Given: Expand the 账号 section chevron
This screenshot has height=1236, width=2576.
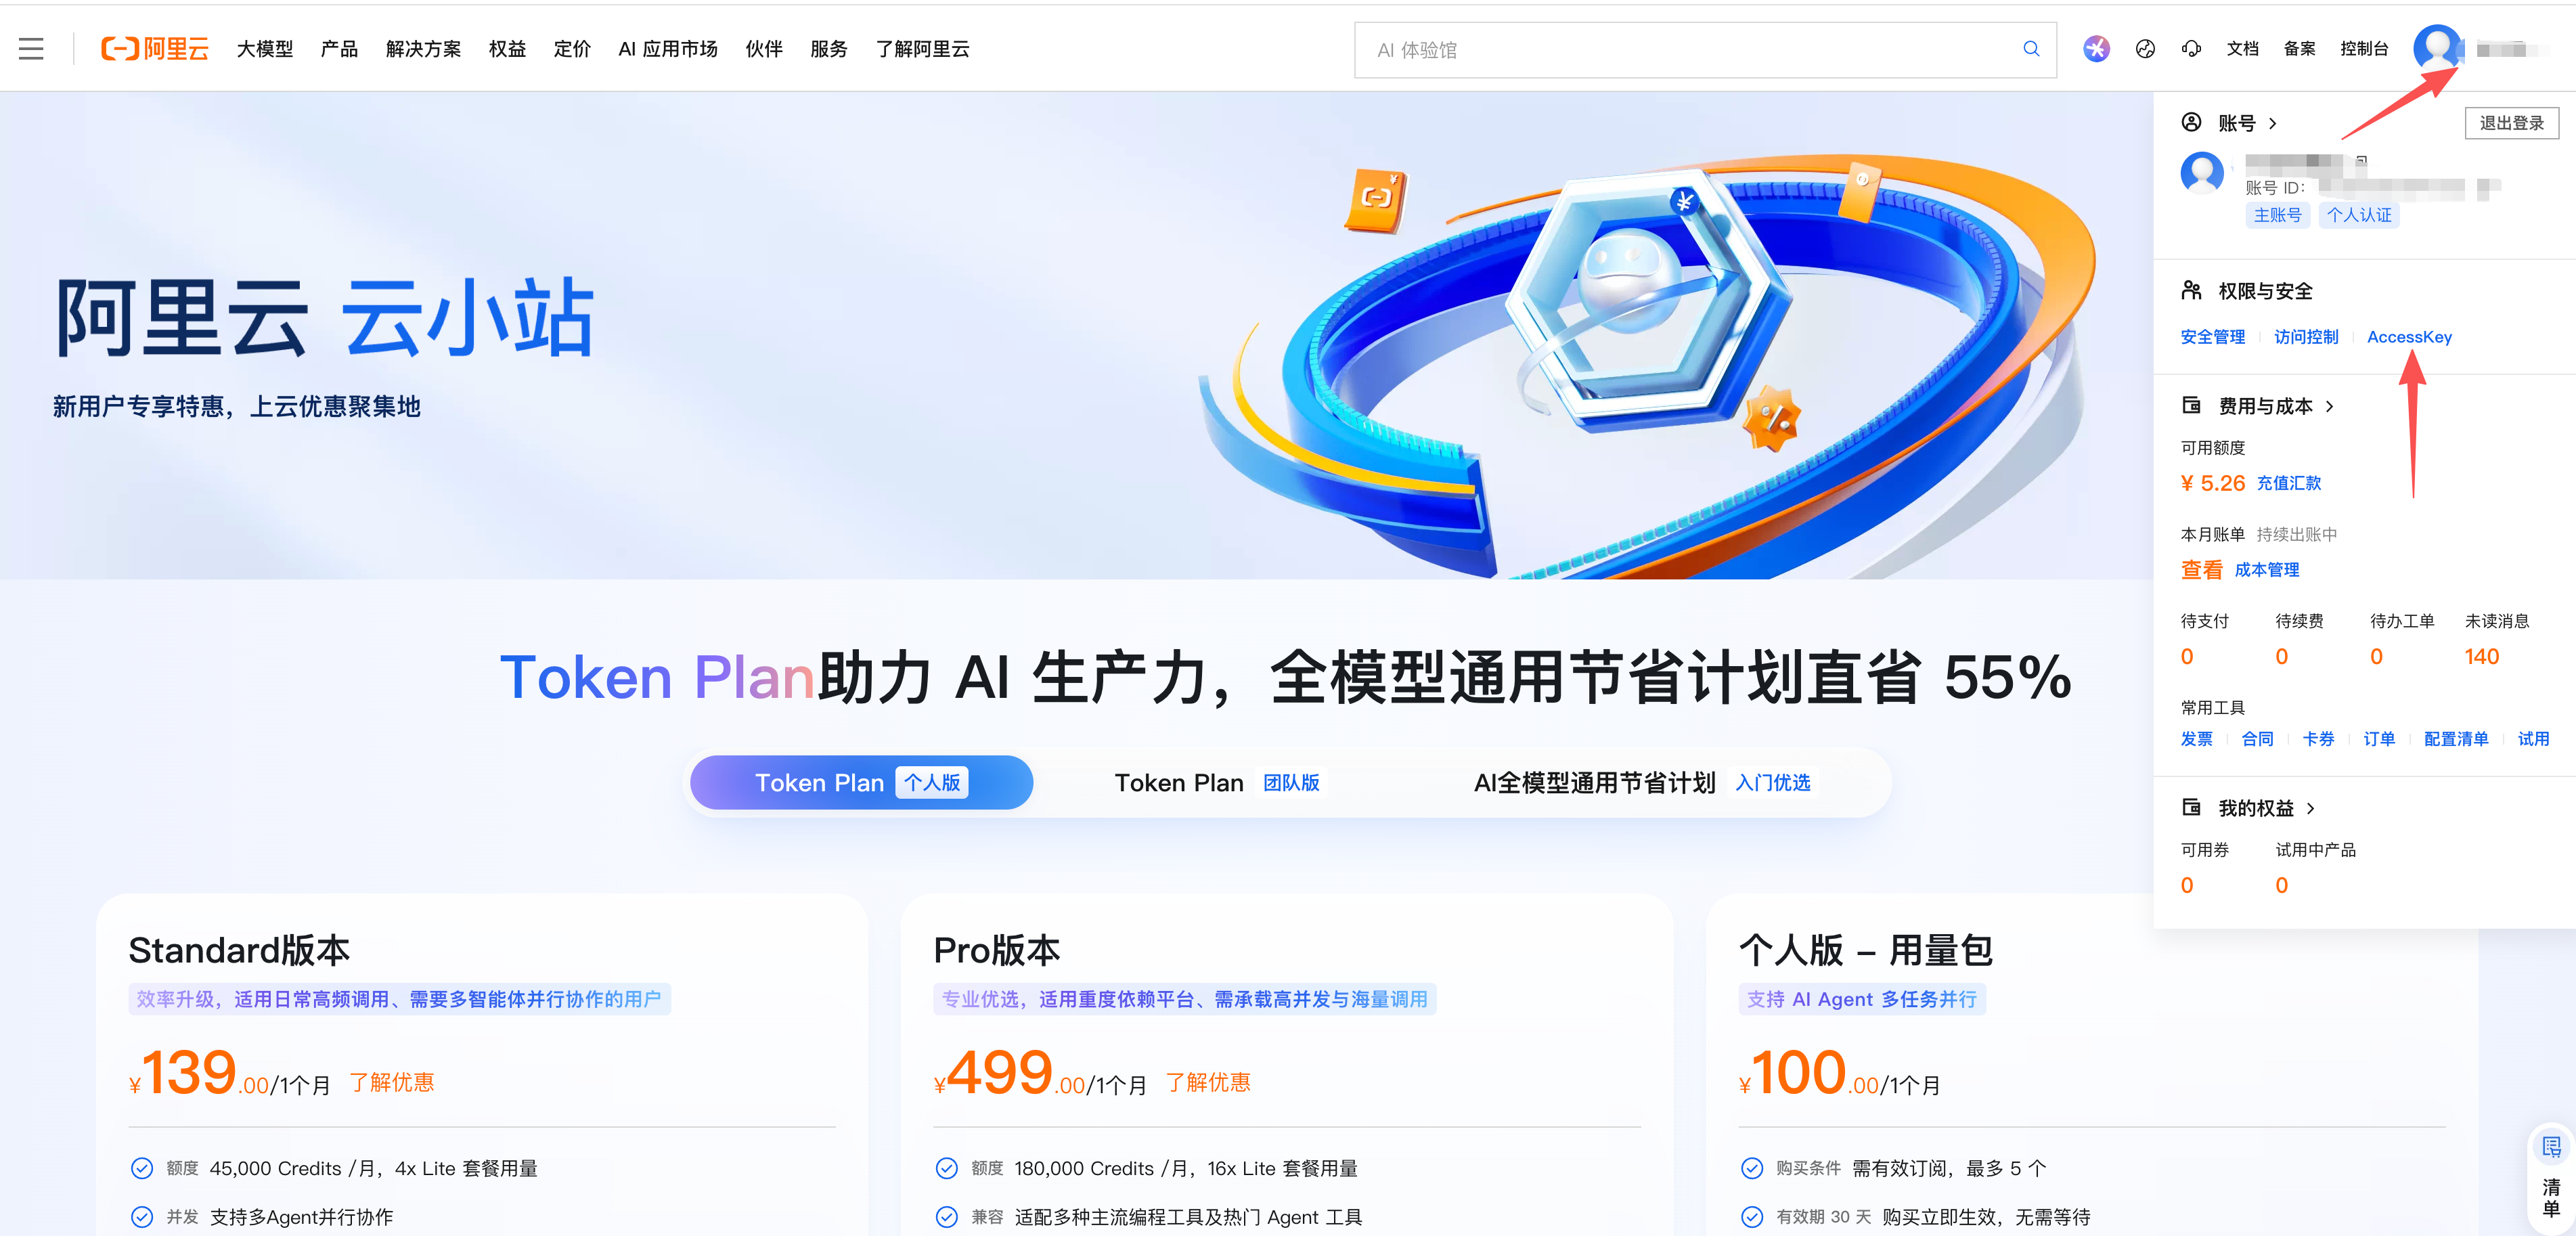Looking at the screenshot, I should coord(2273,123).
